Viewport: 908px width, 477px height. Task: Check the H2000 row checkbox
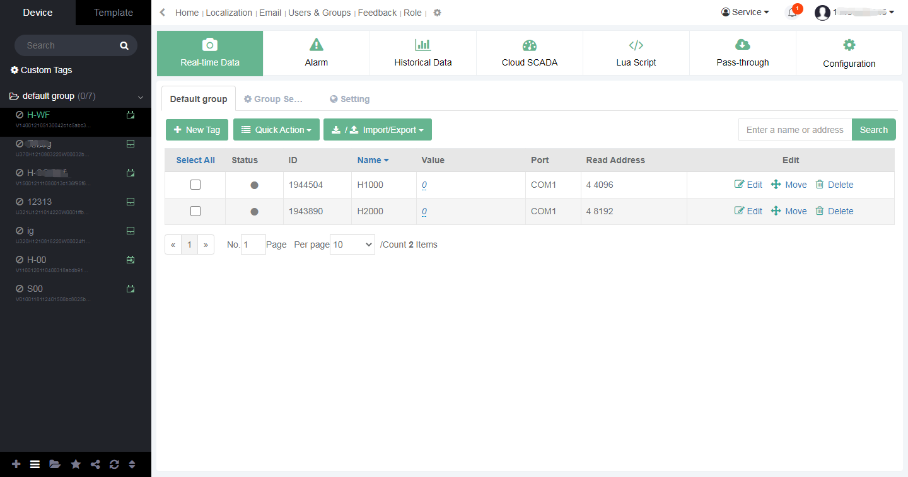coord(195,211)
